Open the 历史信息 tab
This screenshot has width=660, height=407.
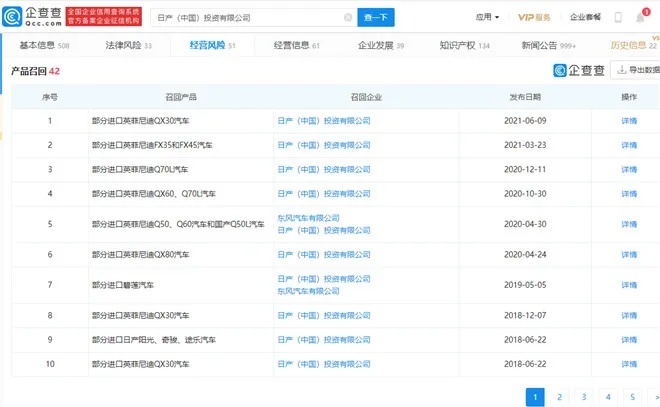633,45
